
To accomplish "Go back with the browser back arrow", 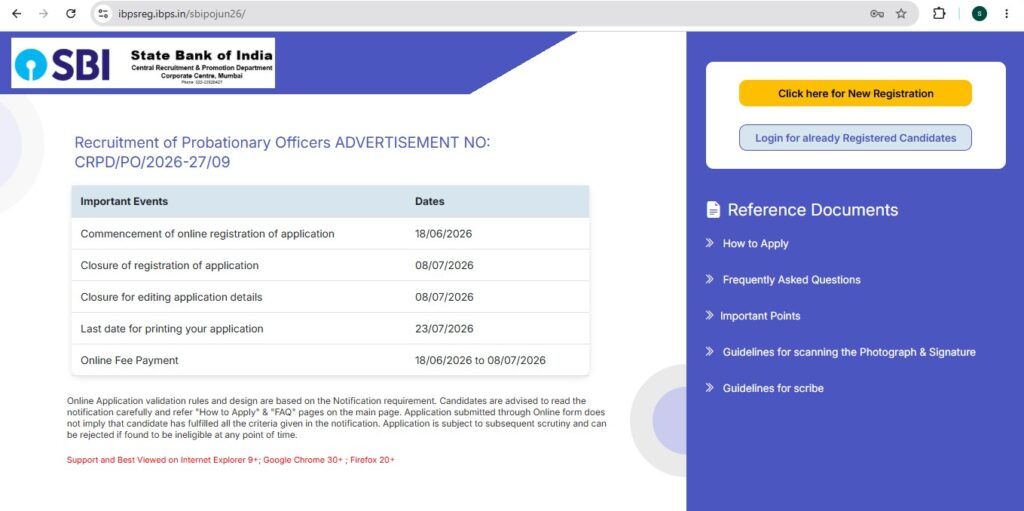I will (17, 13).
